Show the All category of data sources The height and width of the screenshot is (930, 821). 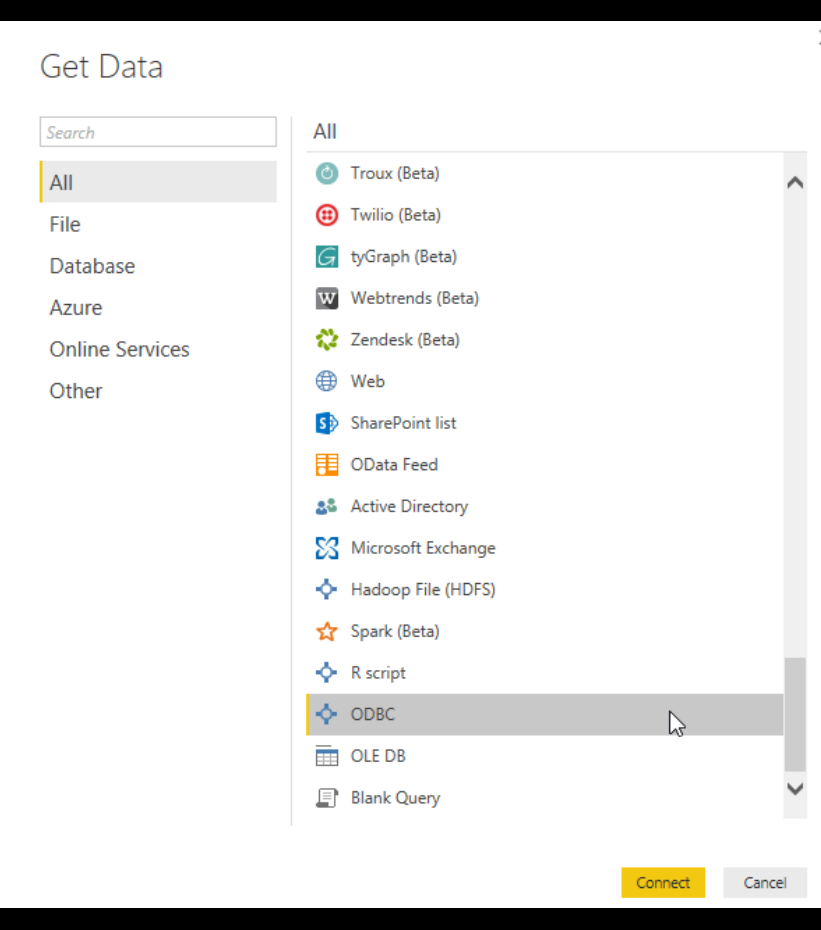tap(158, 182)
